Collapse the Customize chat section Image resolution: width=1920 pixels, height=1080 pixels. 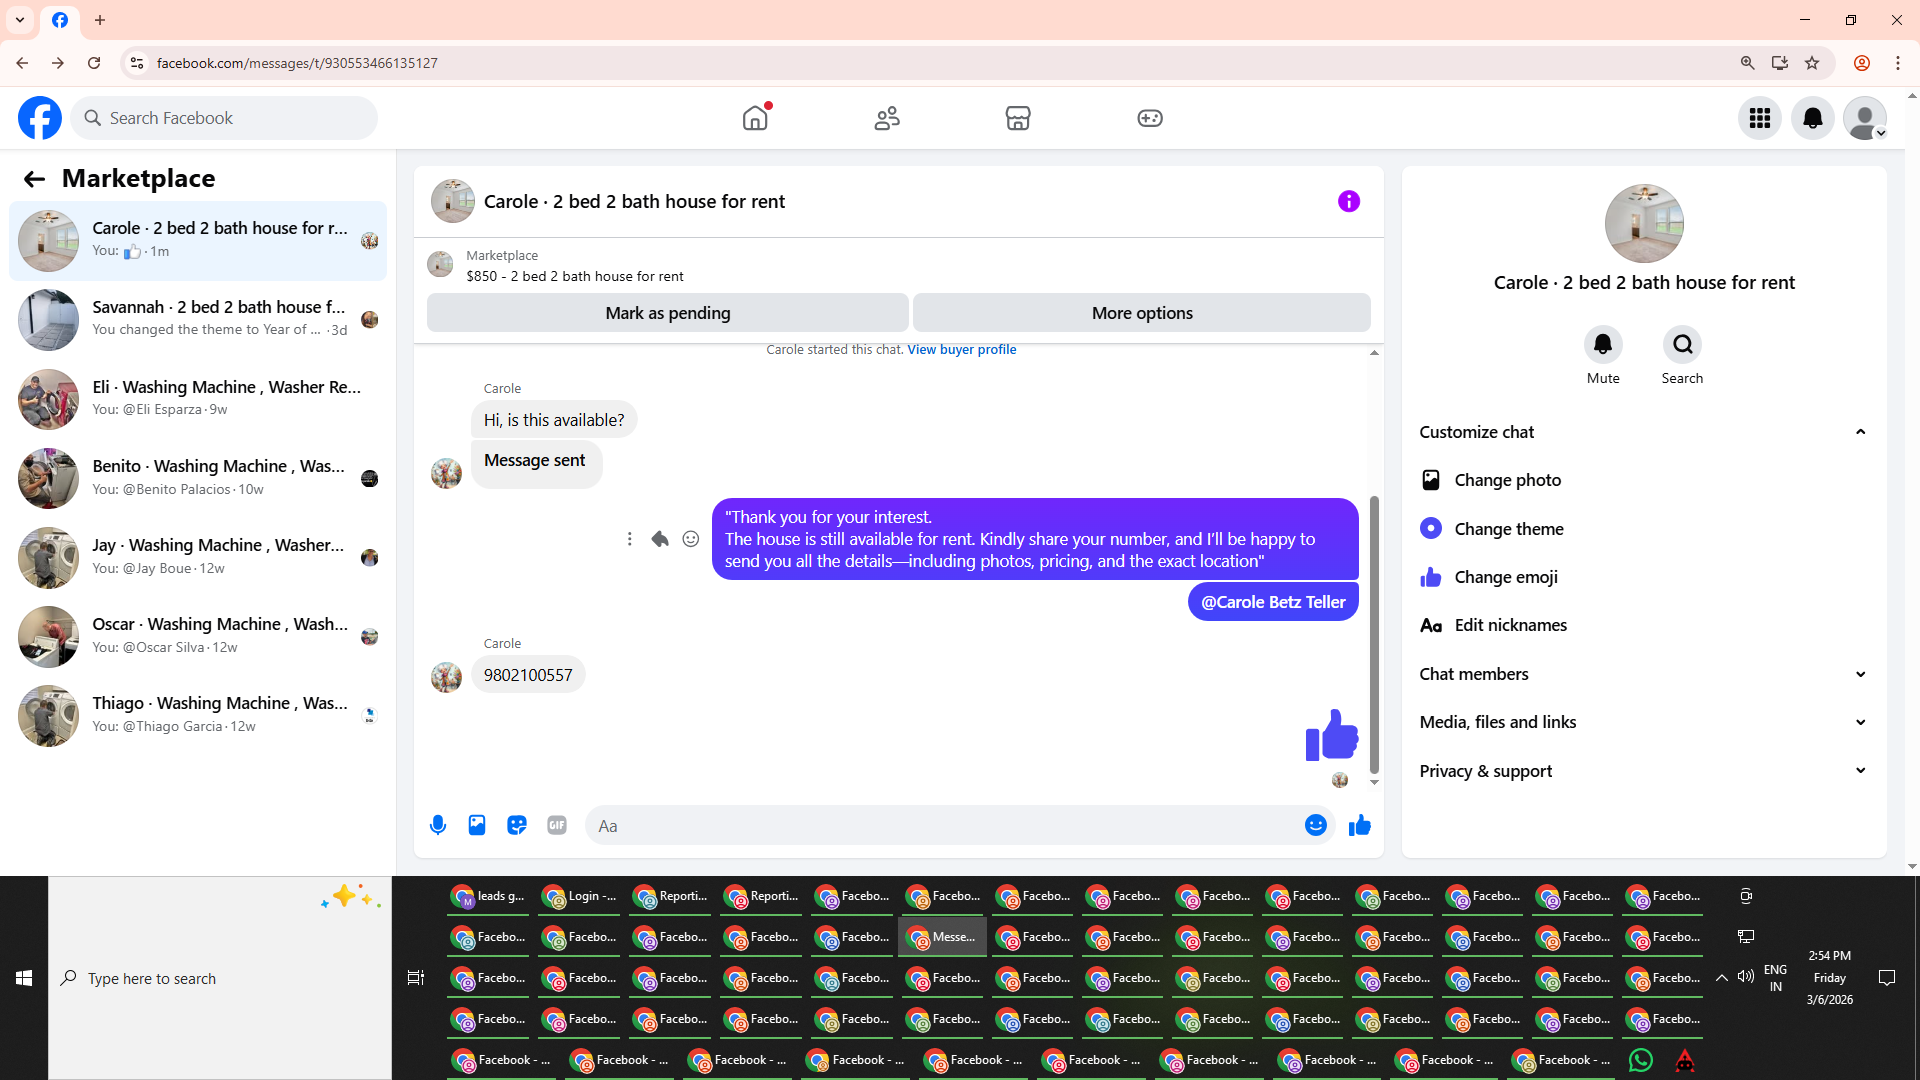point(1860,432)
